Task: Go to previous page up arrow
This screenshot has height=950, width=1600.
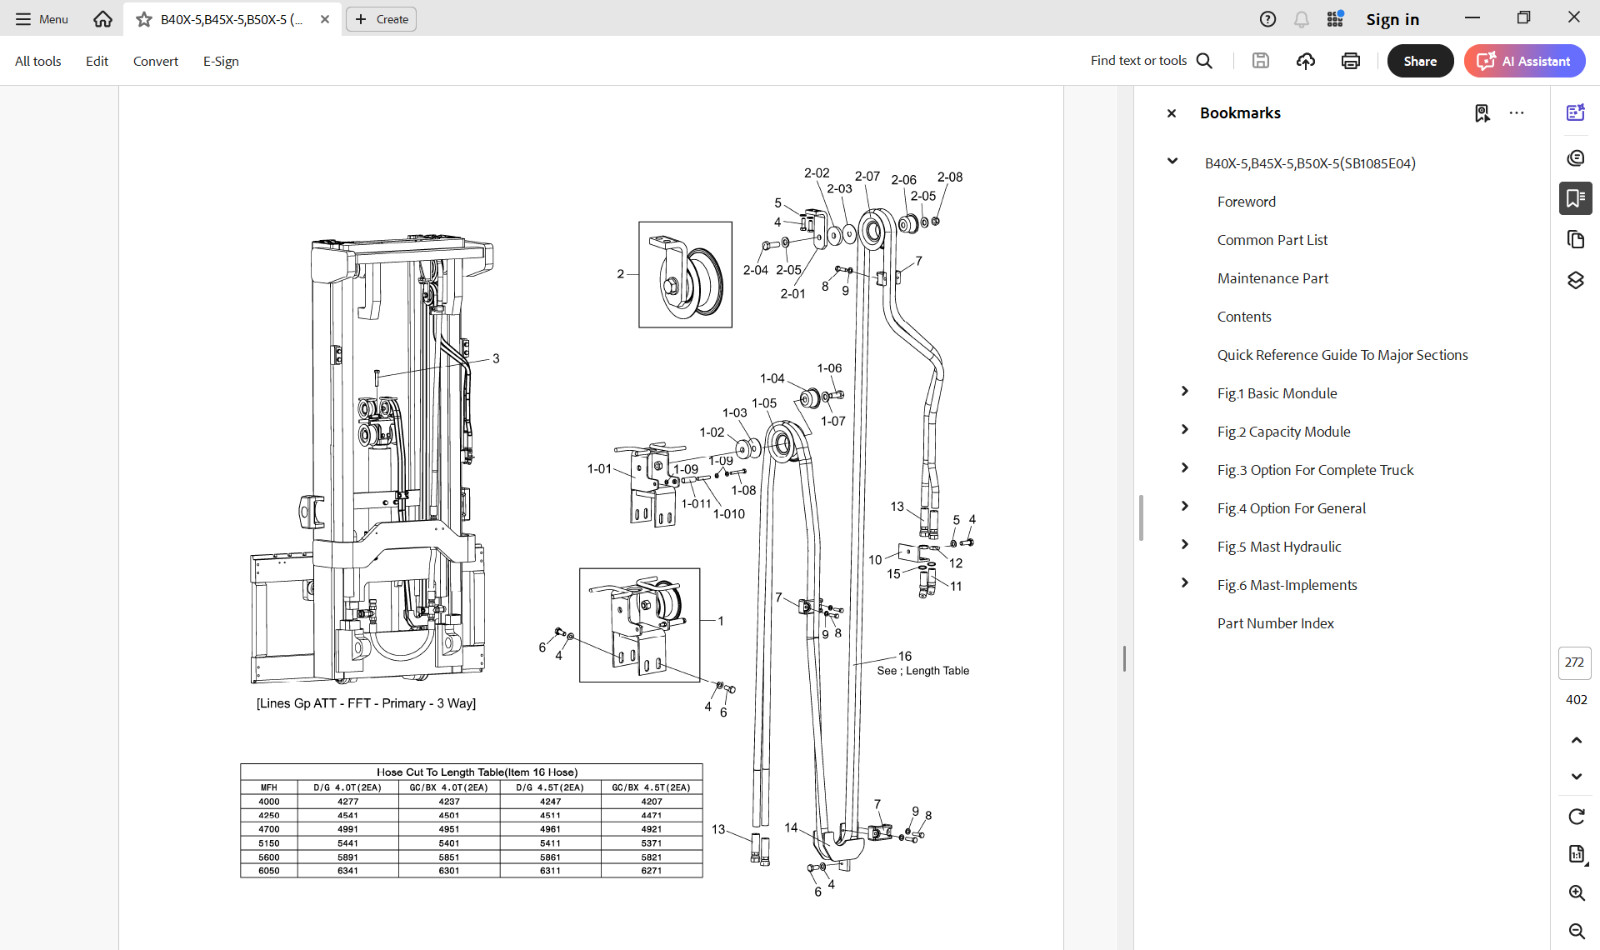Action: pos(1576,741)
